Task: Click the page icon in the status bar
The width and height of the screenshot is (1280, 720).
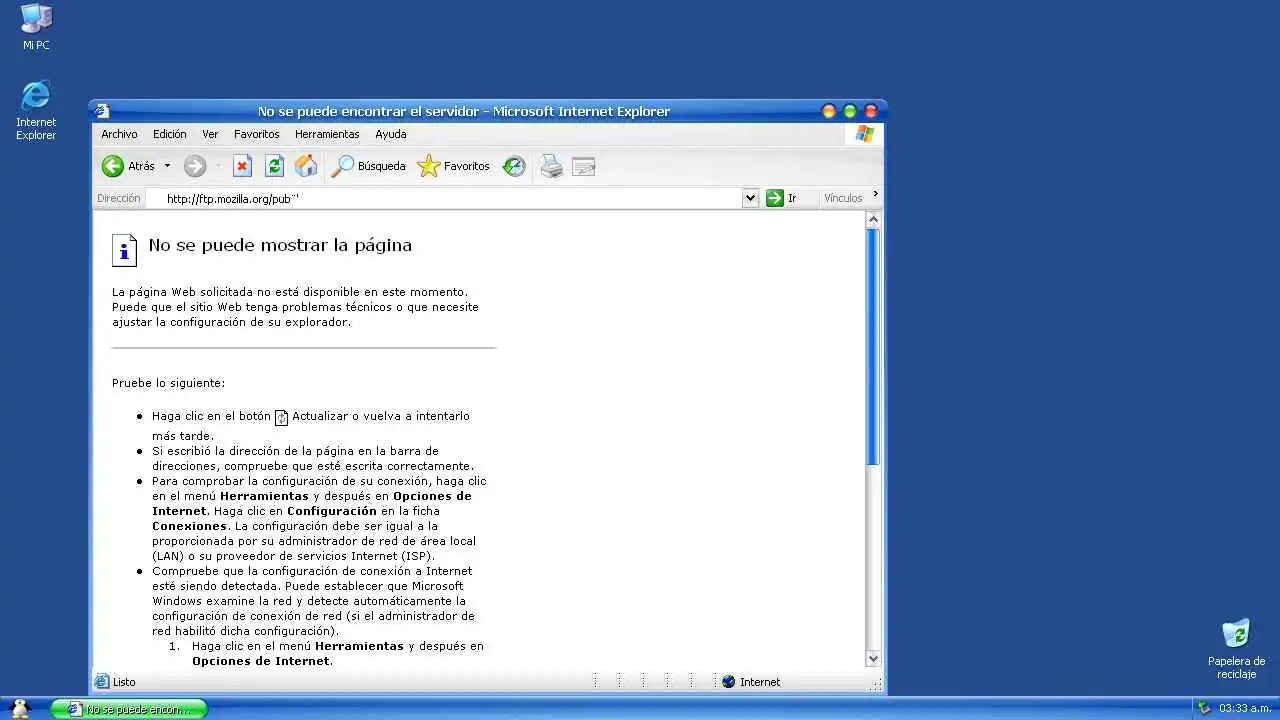Action: tap(101, 682)
